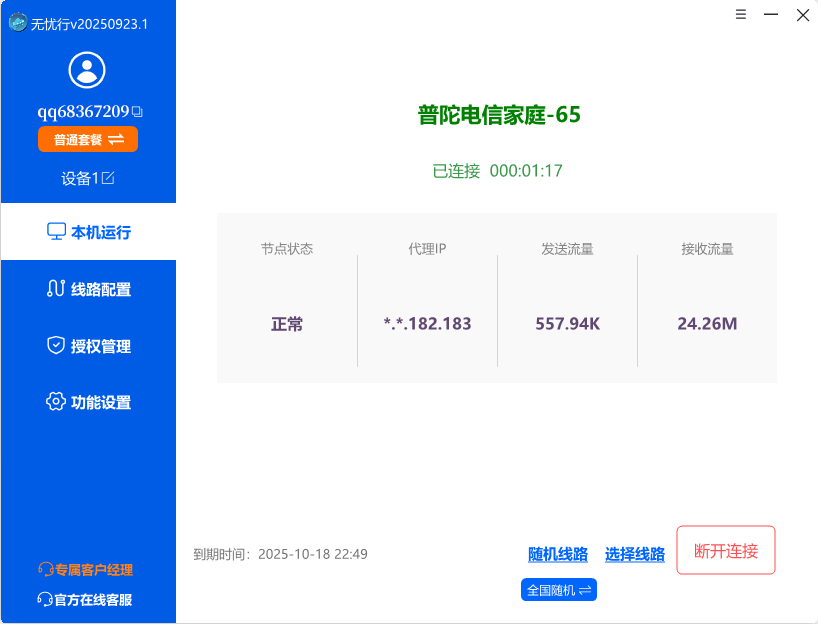Open the hamburger menu at top right
Image resolution: width=818 pixels, height=624 pixels.
[x=740, y=15]
